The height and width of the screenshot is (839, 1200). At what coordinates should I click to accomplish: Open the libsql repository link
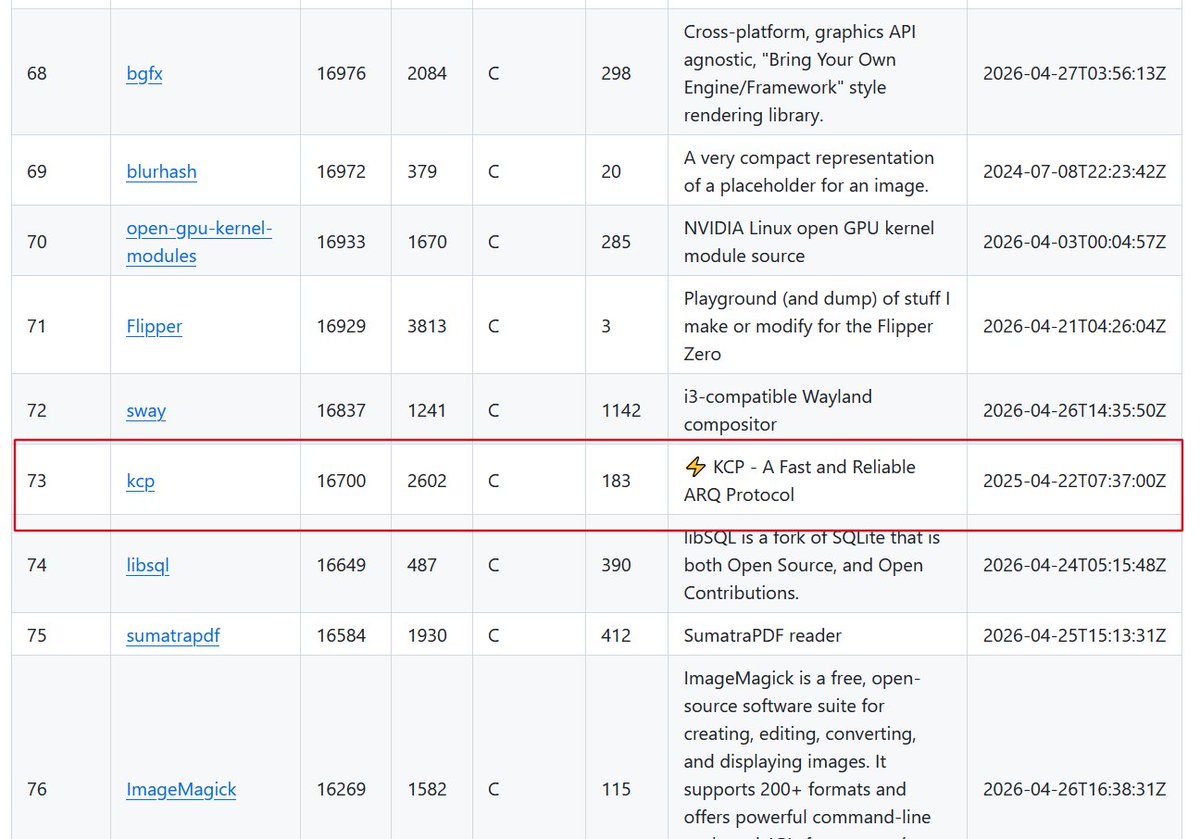[147, 565]
